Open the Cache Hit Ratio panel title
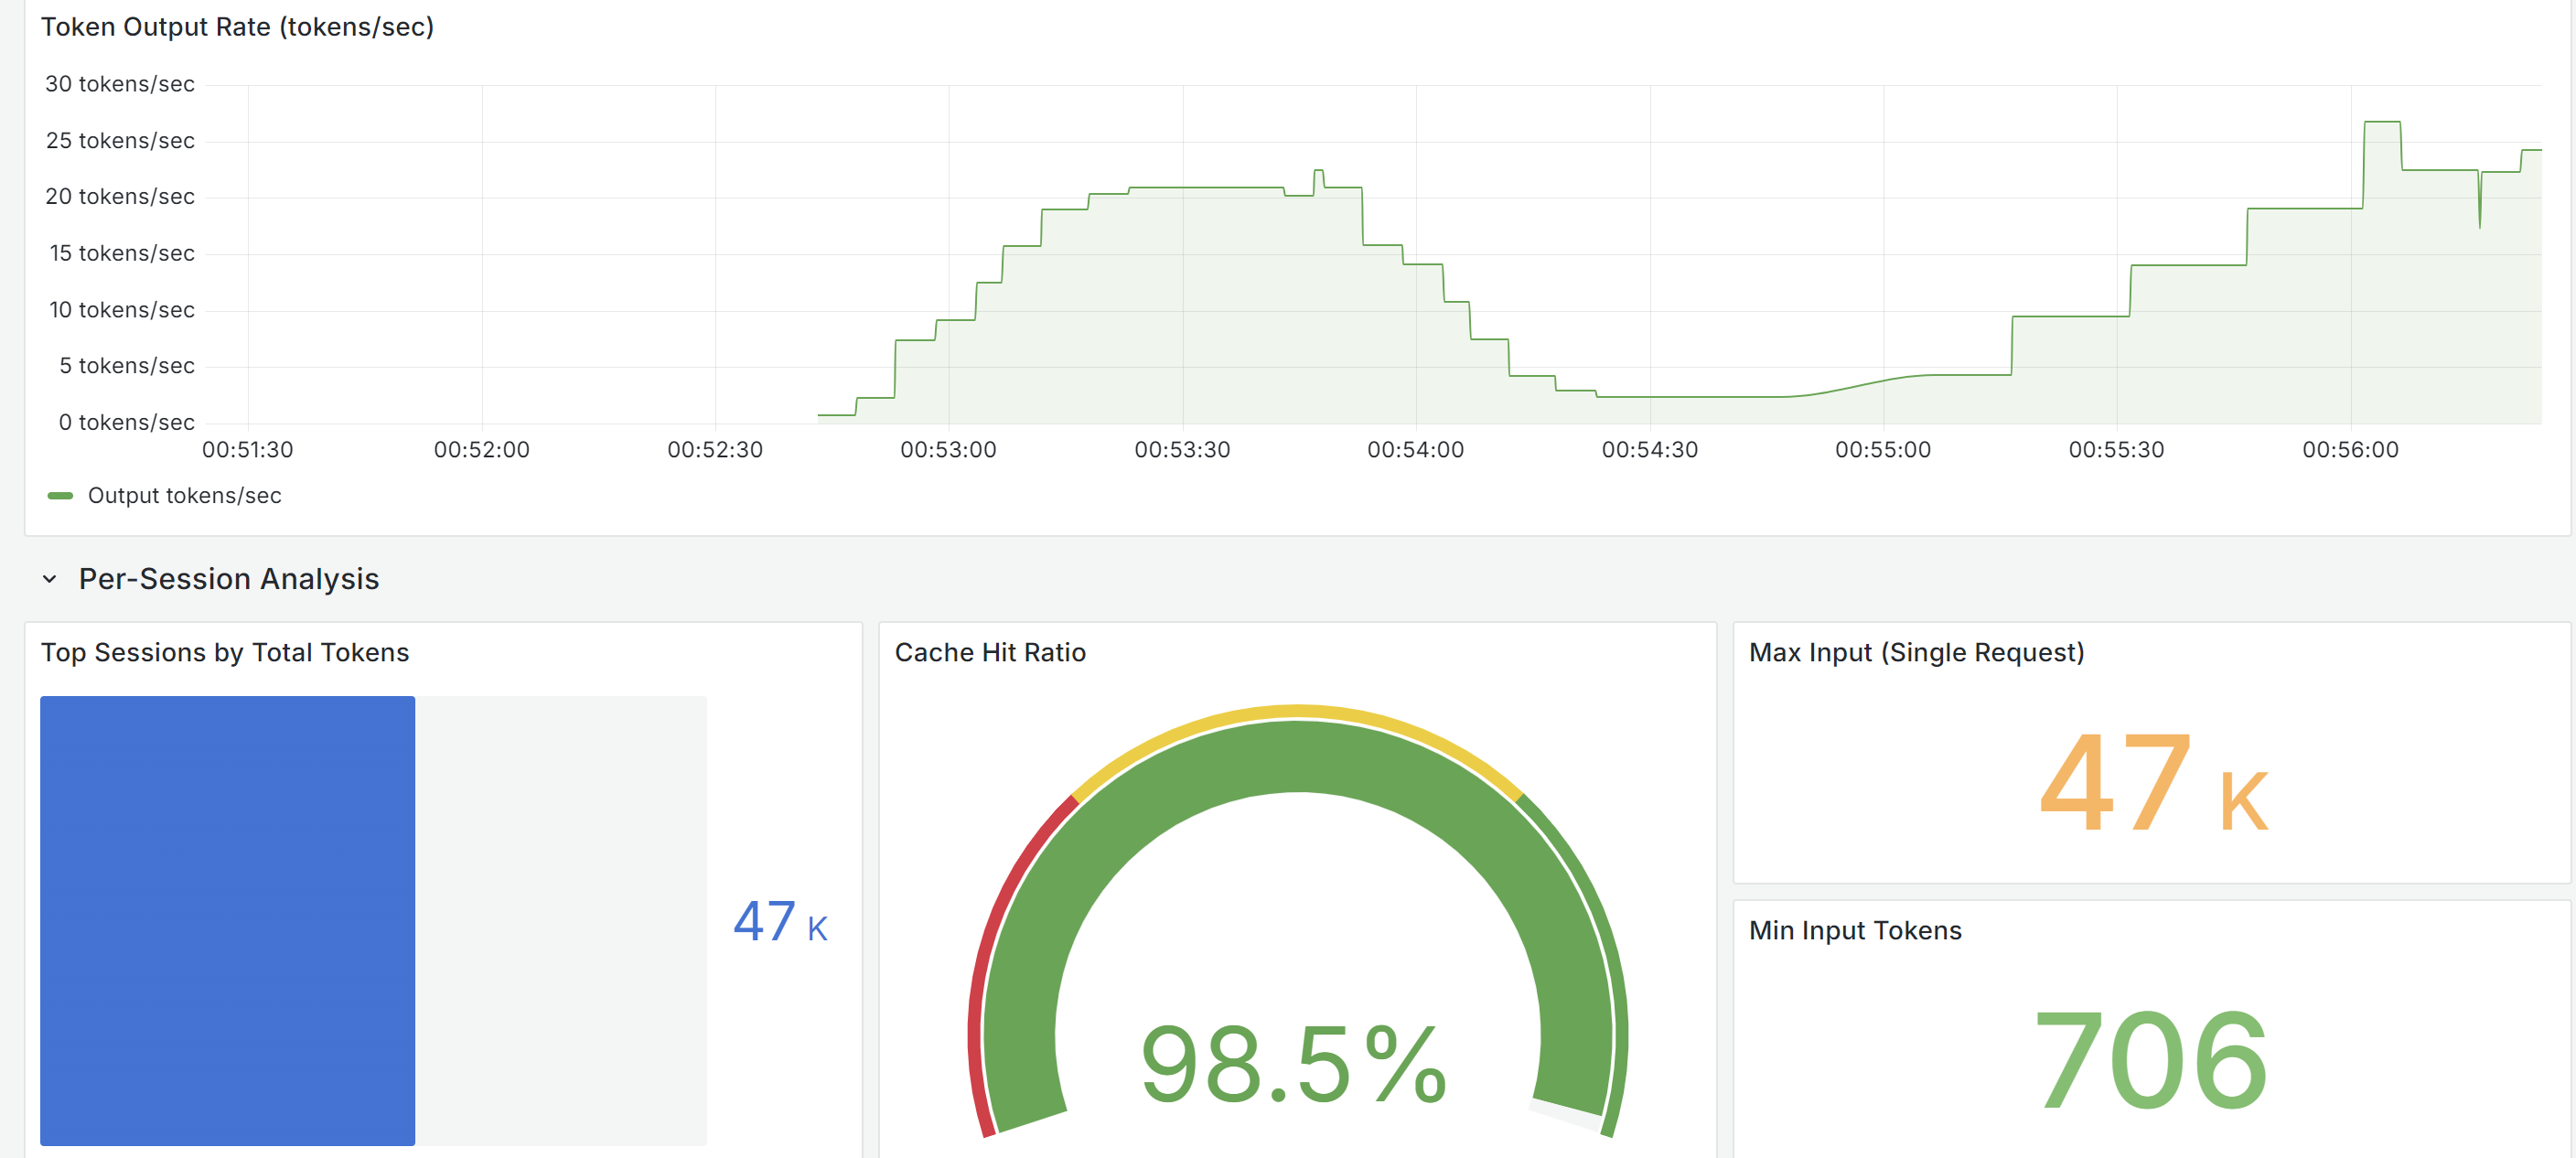 click(x=990, y=652)
